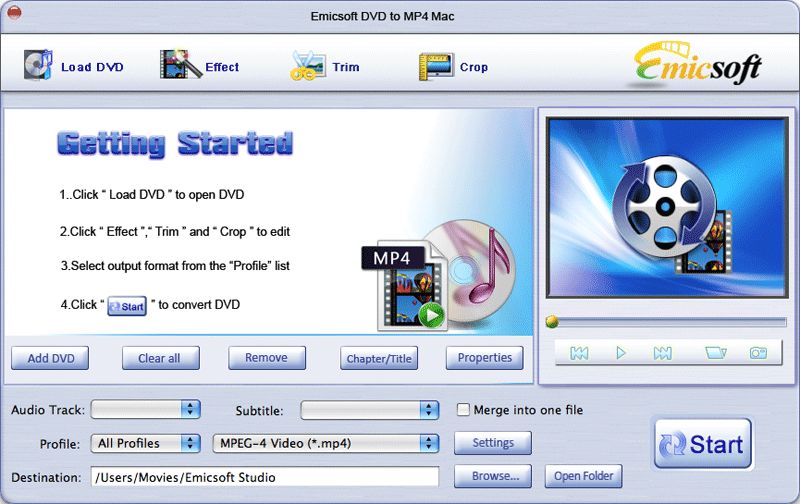Click the Emicsoft logo
Image resolution: width=800 pixels, height=504 pixels.
click(x=697, y=64)
